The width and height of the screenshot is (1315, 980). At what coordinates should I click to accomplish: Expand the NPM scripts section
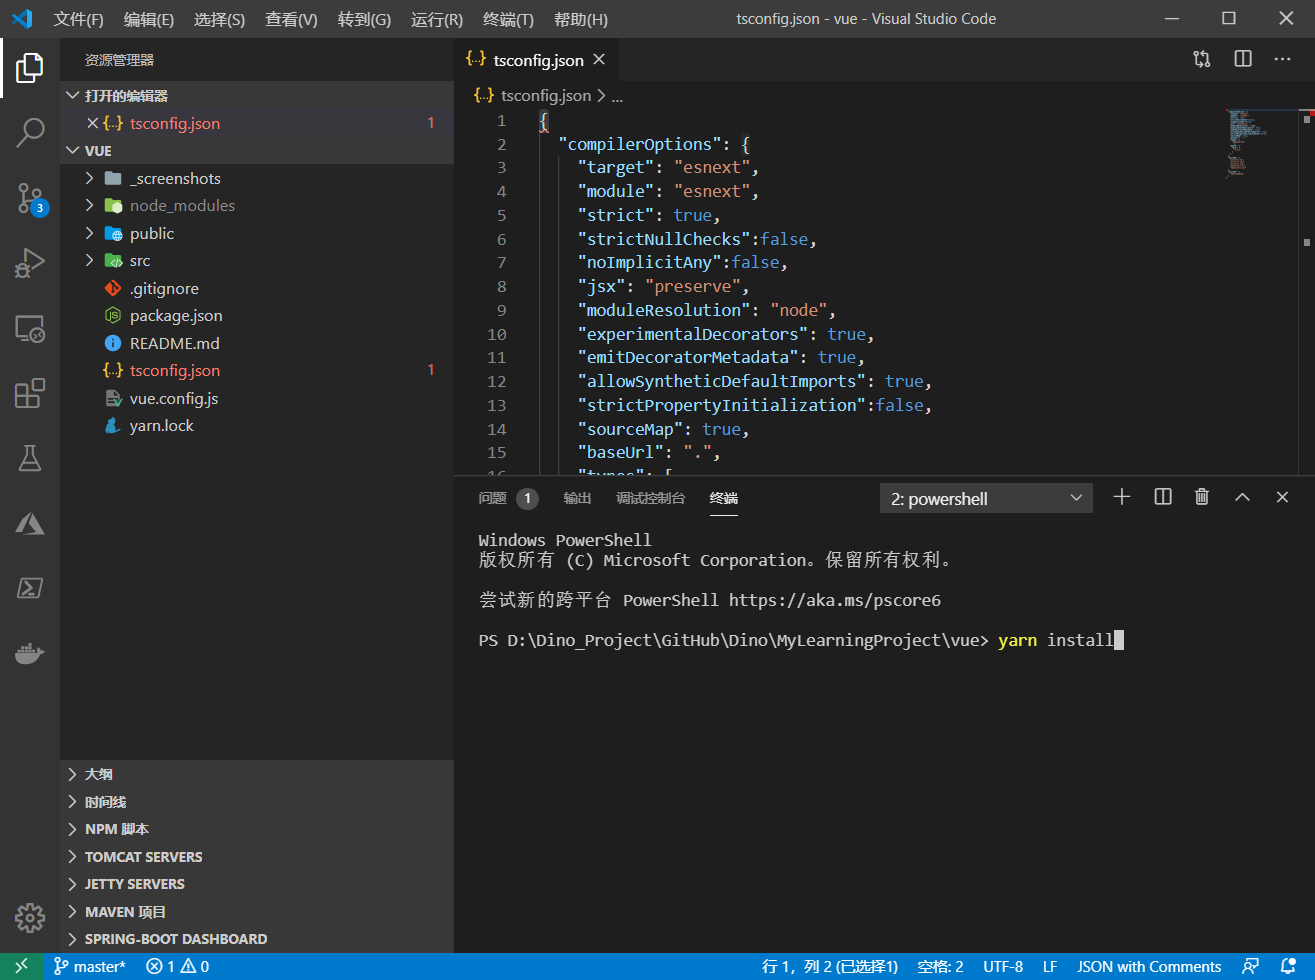257,829
